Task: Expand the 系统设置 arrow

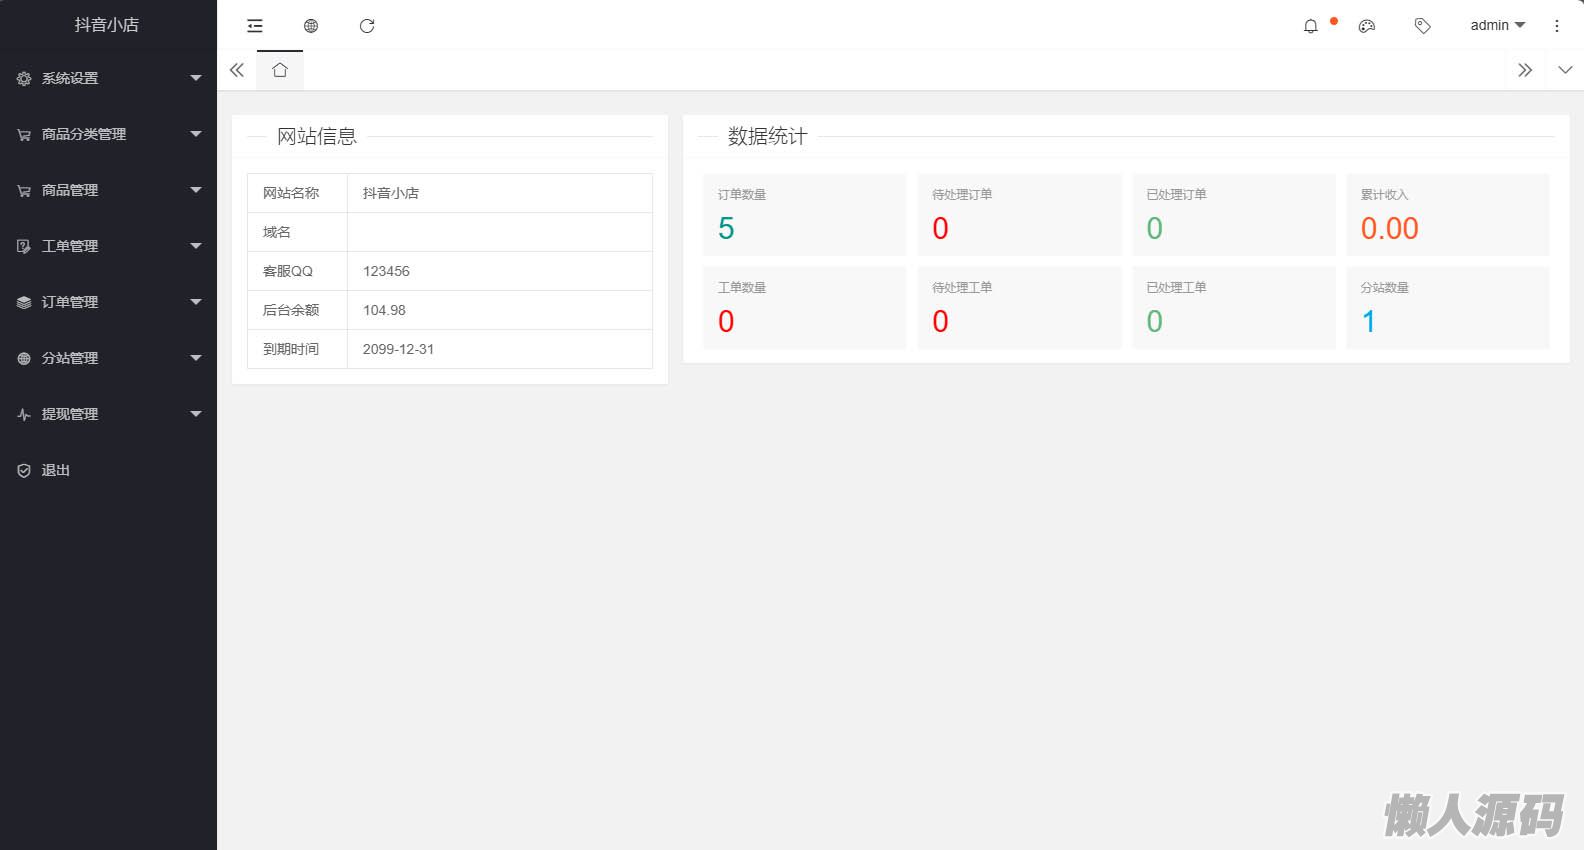Action: (x=196, y=78)
